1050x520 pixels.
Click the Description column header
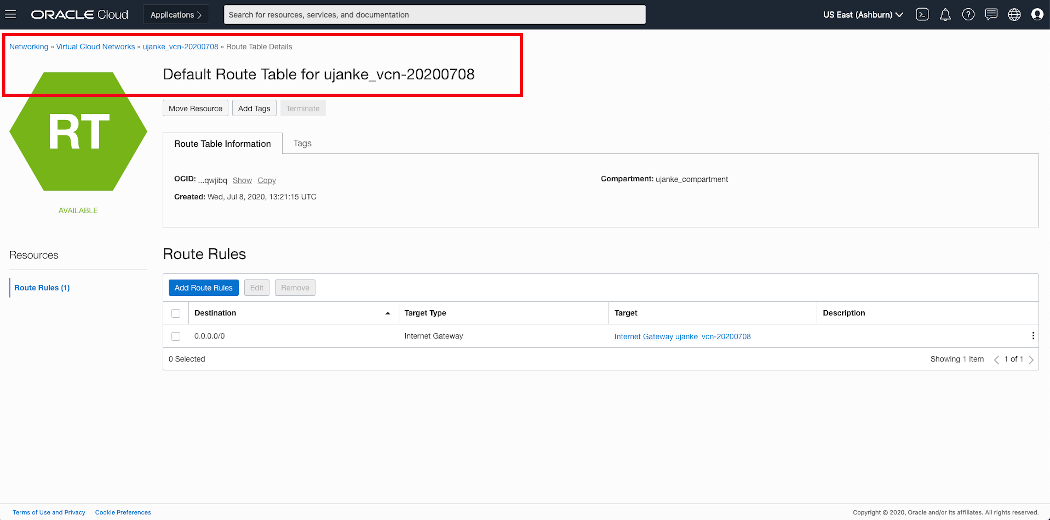click(x=844, y=313)
